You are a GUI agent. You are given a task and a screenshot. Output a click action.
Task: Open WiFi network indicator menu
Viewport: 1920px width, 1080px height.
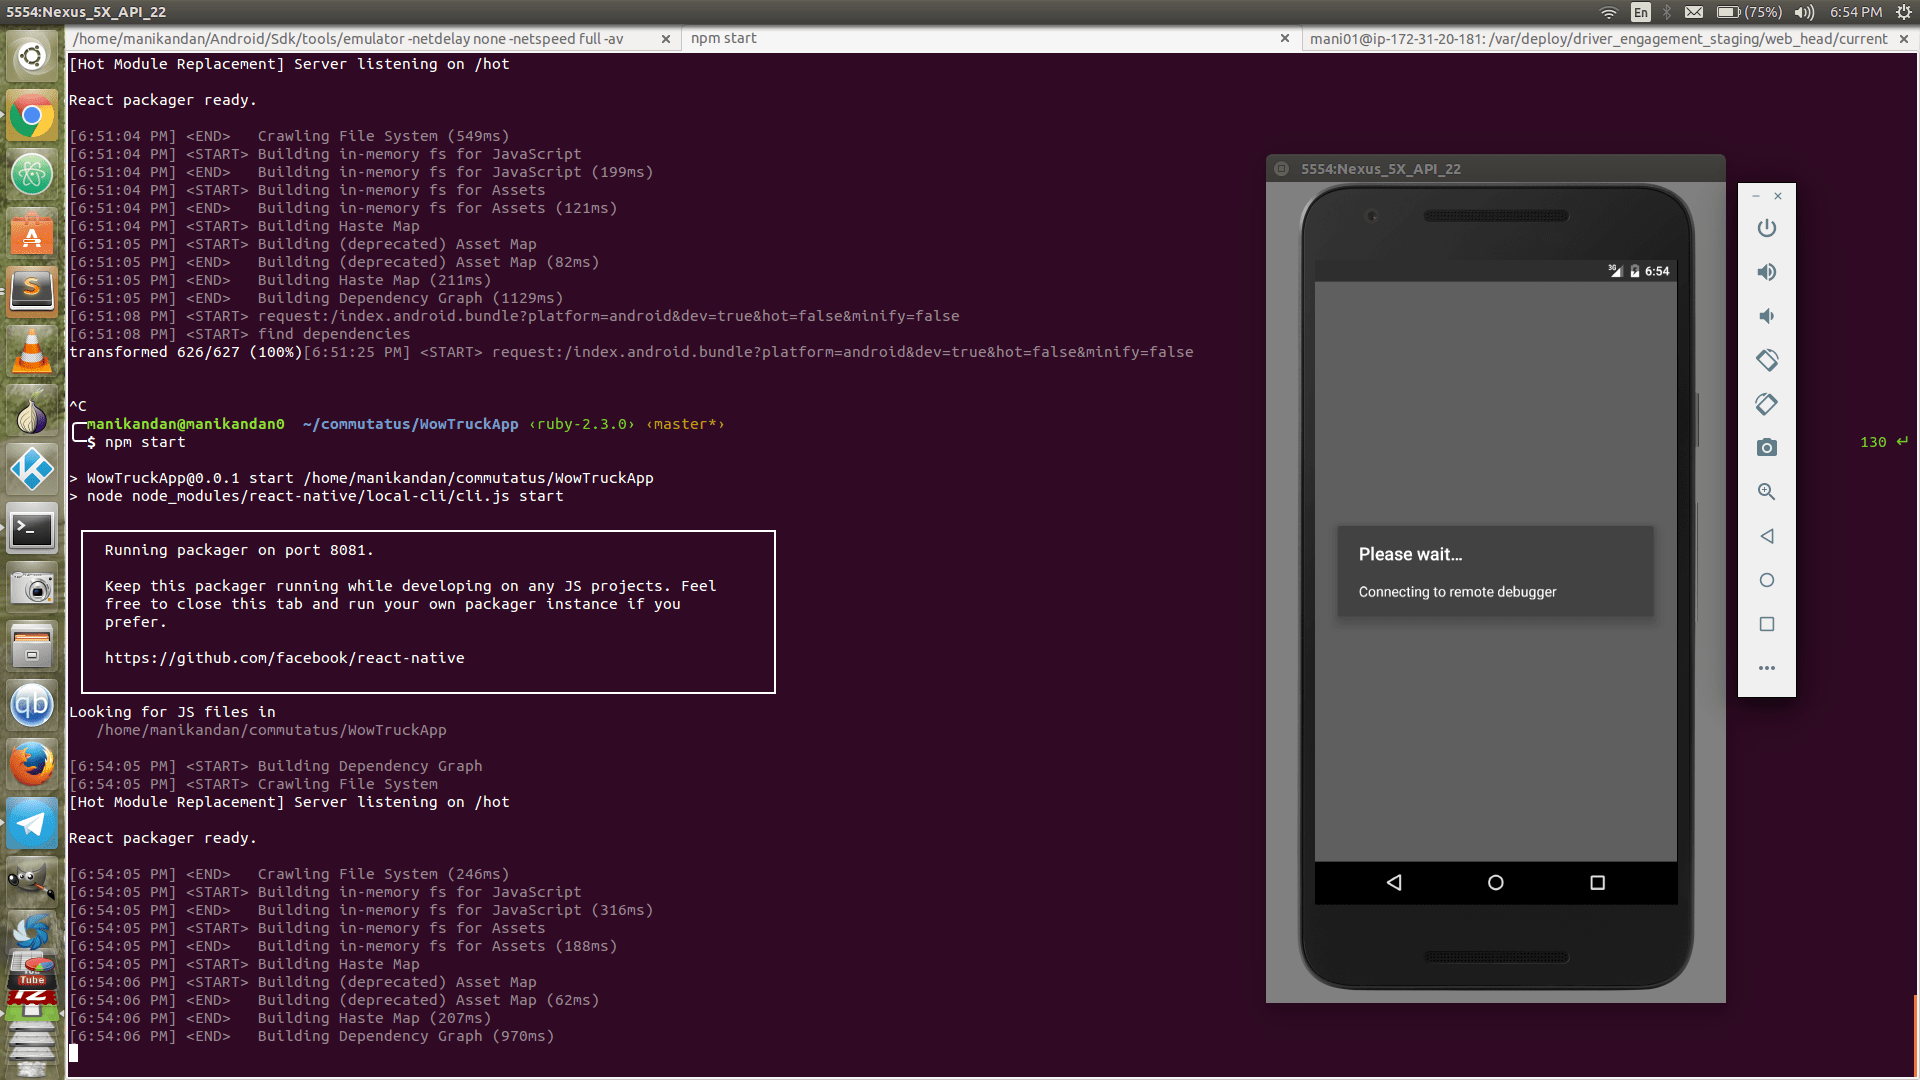pos(1609,12)
